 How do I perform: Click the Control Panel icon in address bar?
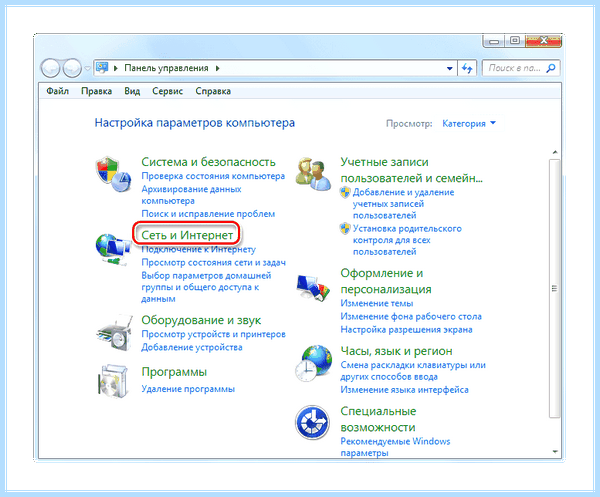point(102,68)
